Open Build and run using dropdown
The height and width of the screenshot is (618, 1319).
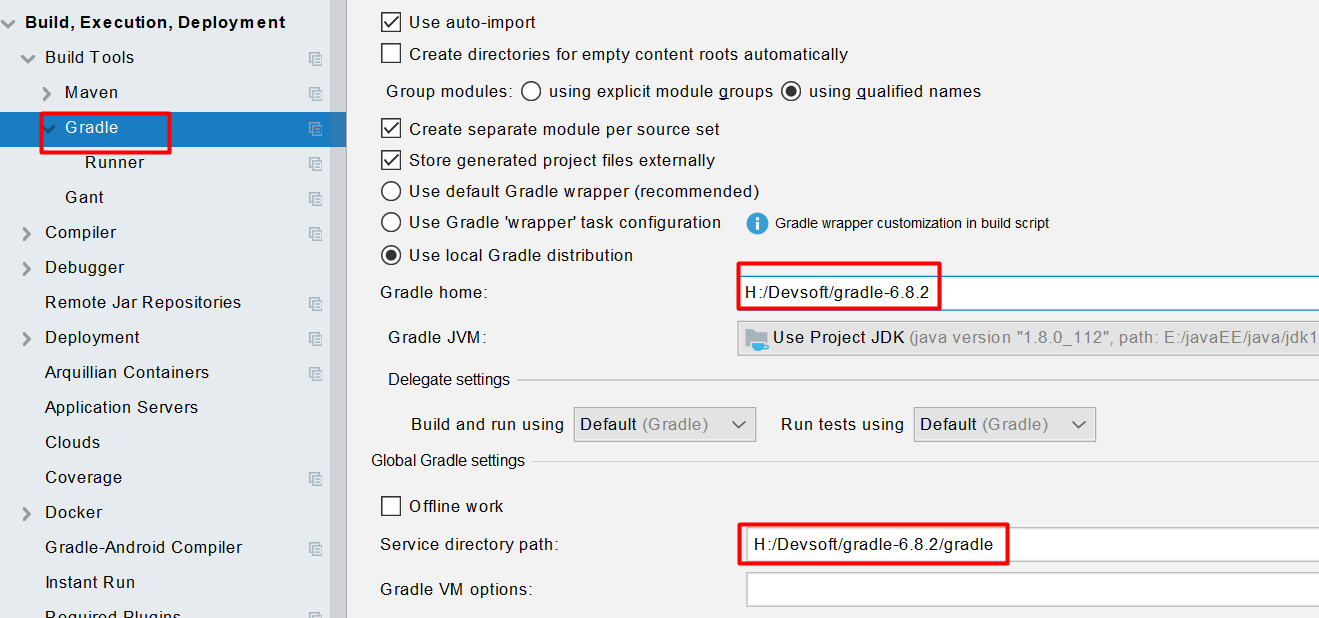pos(665,424)
